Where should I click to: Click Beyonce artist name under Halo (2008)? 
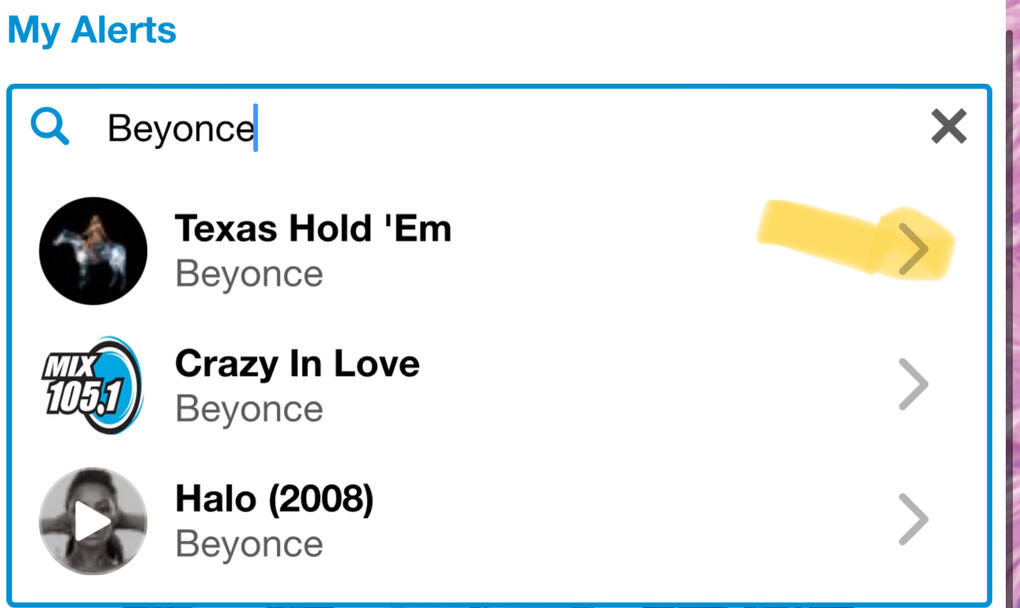click(249, 544)
